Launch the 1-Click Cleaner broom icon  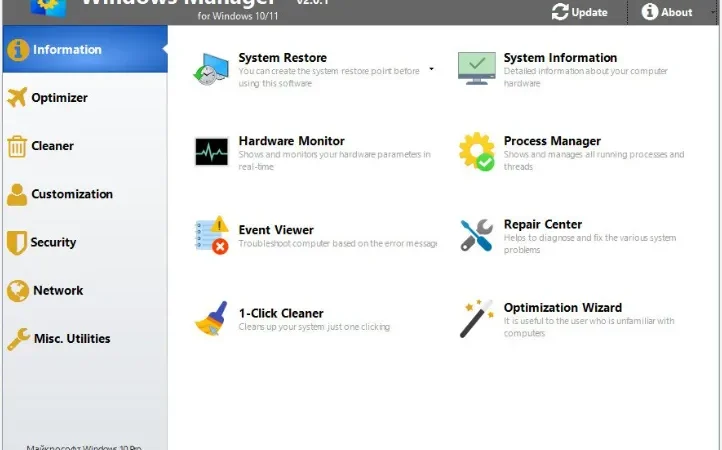[211, 318]
